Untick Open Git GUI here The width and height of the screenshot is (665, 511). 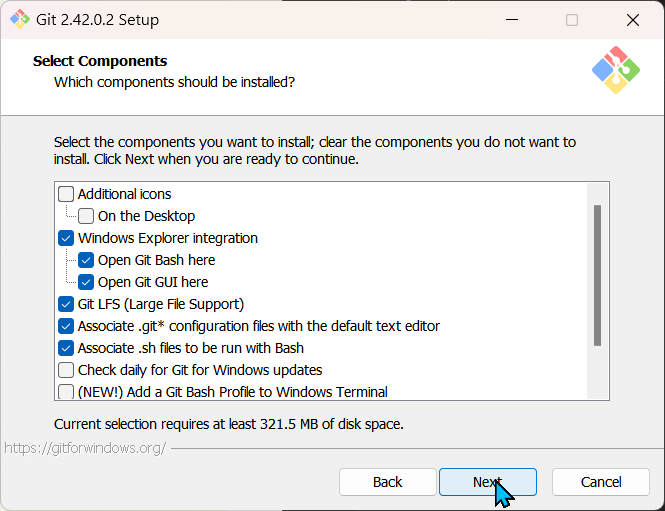point(86,282)
